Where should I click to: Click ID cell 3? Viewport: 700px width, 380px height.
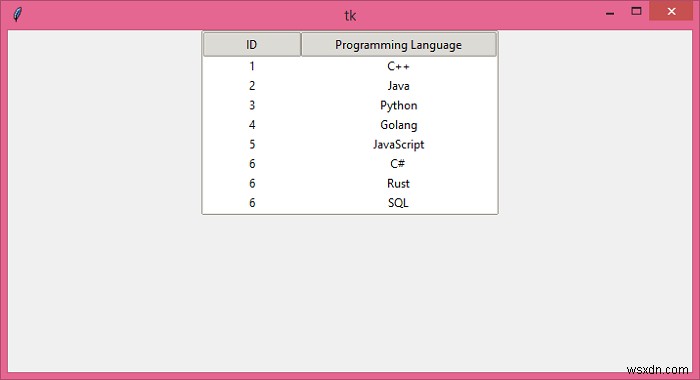[x=252, y=105]
